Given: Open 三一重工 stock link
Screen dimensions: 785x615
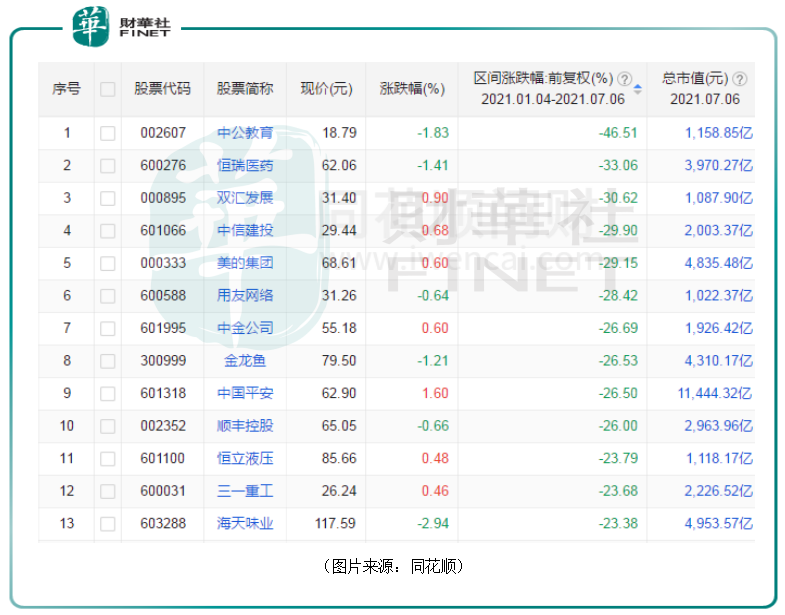Looking at the screenshot, I should coord(245,491).
